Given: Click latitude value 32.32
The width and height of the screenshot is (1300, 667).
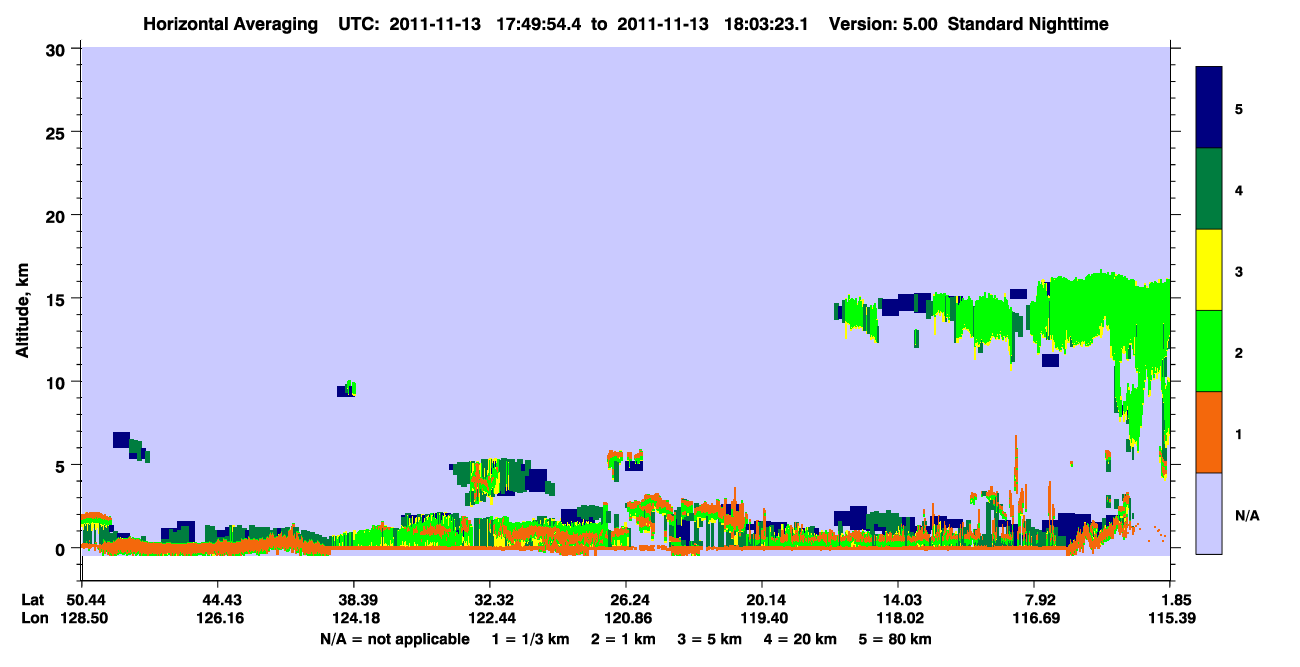Looking at the screenshot, I should (x=490, y=600).
